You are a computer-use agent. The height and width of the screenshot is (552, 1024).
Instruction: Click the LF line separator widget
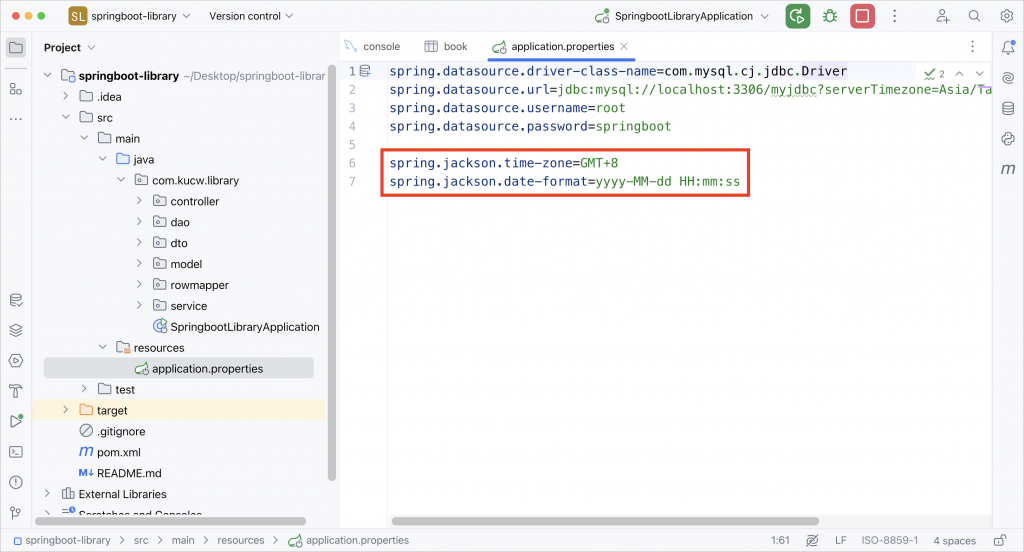point(840,540)
